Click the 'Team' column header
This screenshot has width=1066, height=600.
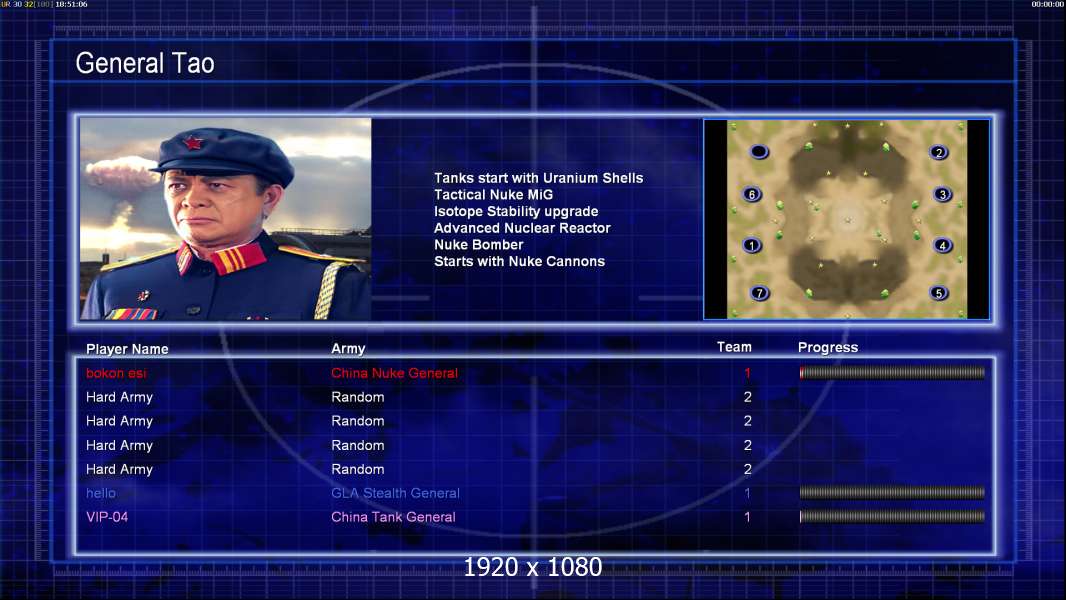coord(734,347)
